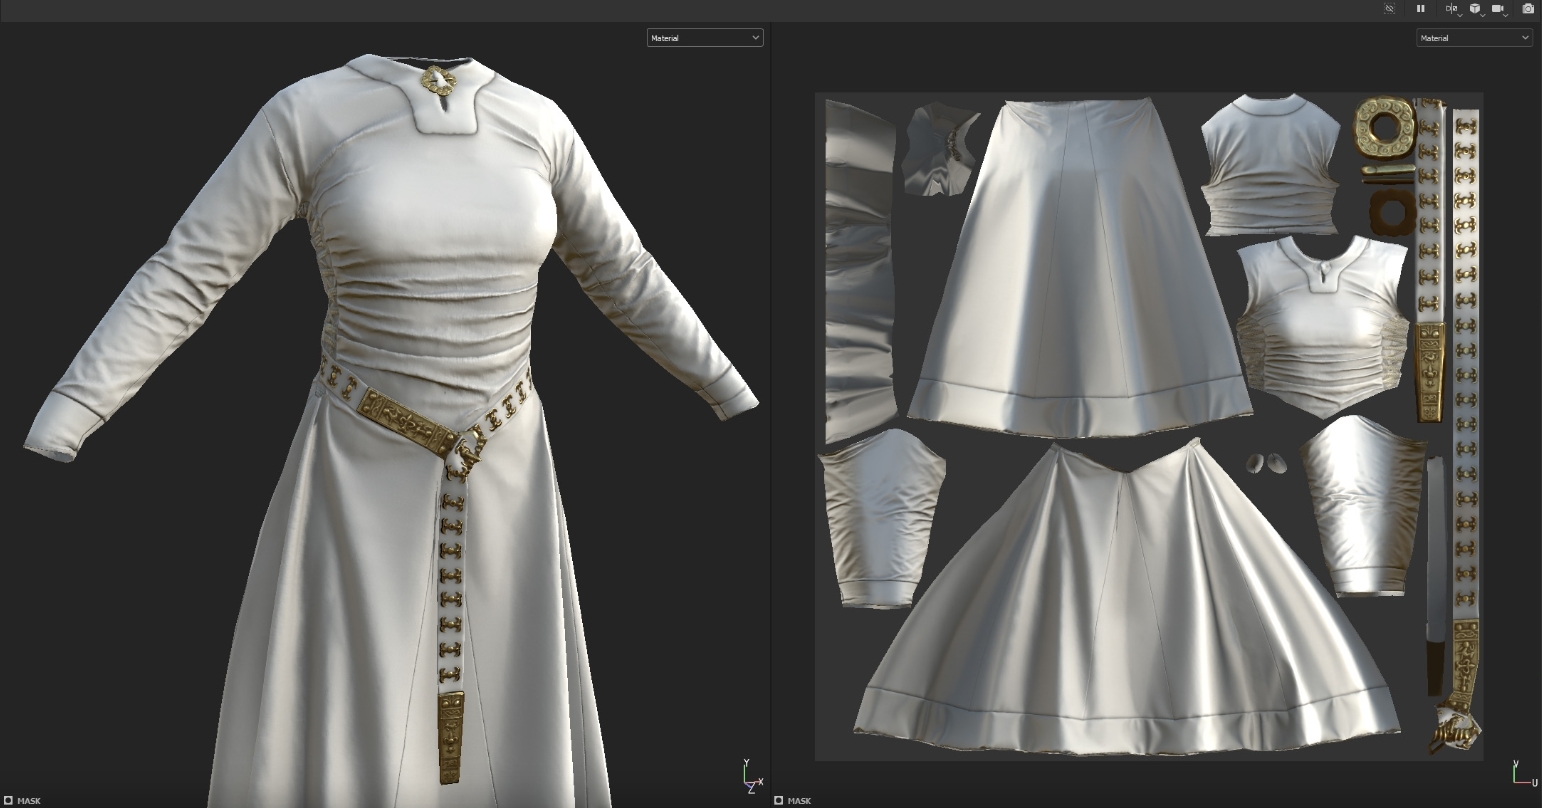Expand the arrow beside the cube icon
Screen dimensions: 1542x808
pyautogui.click(x=1483, y=16)
